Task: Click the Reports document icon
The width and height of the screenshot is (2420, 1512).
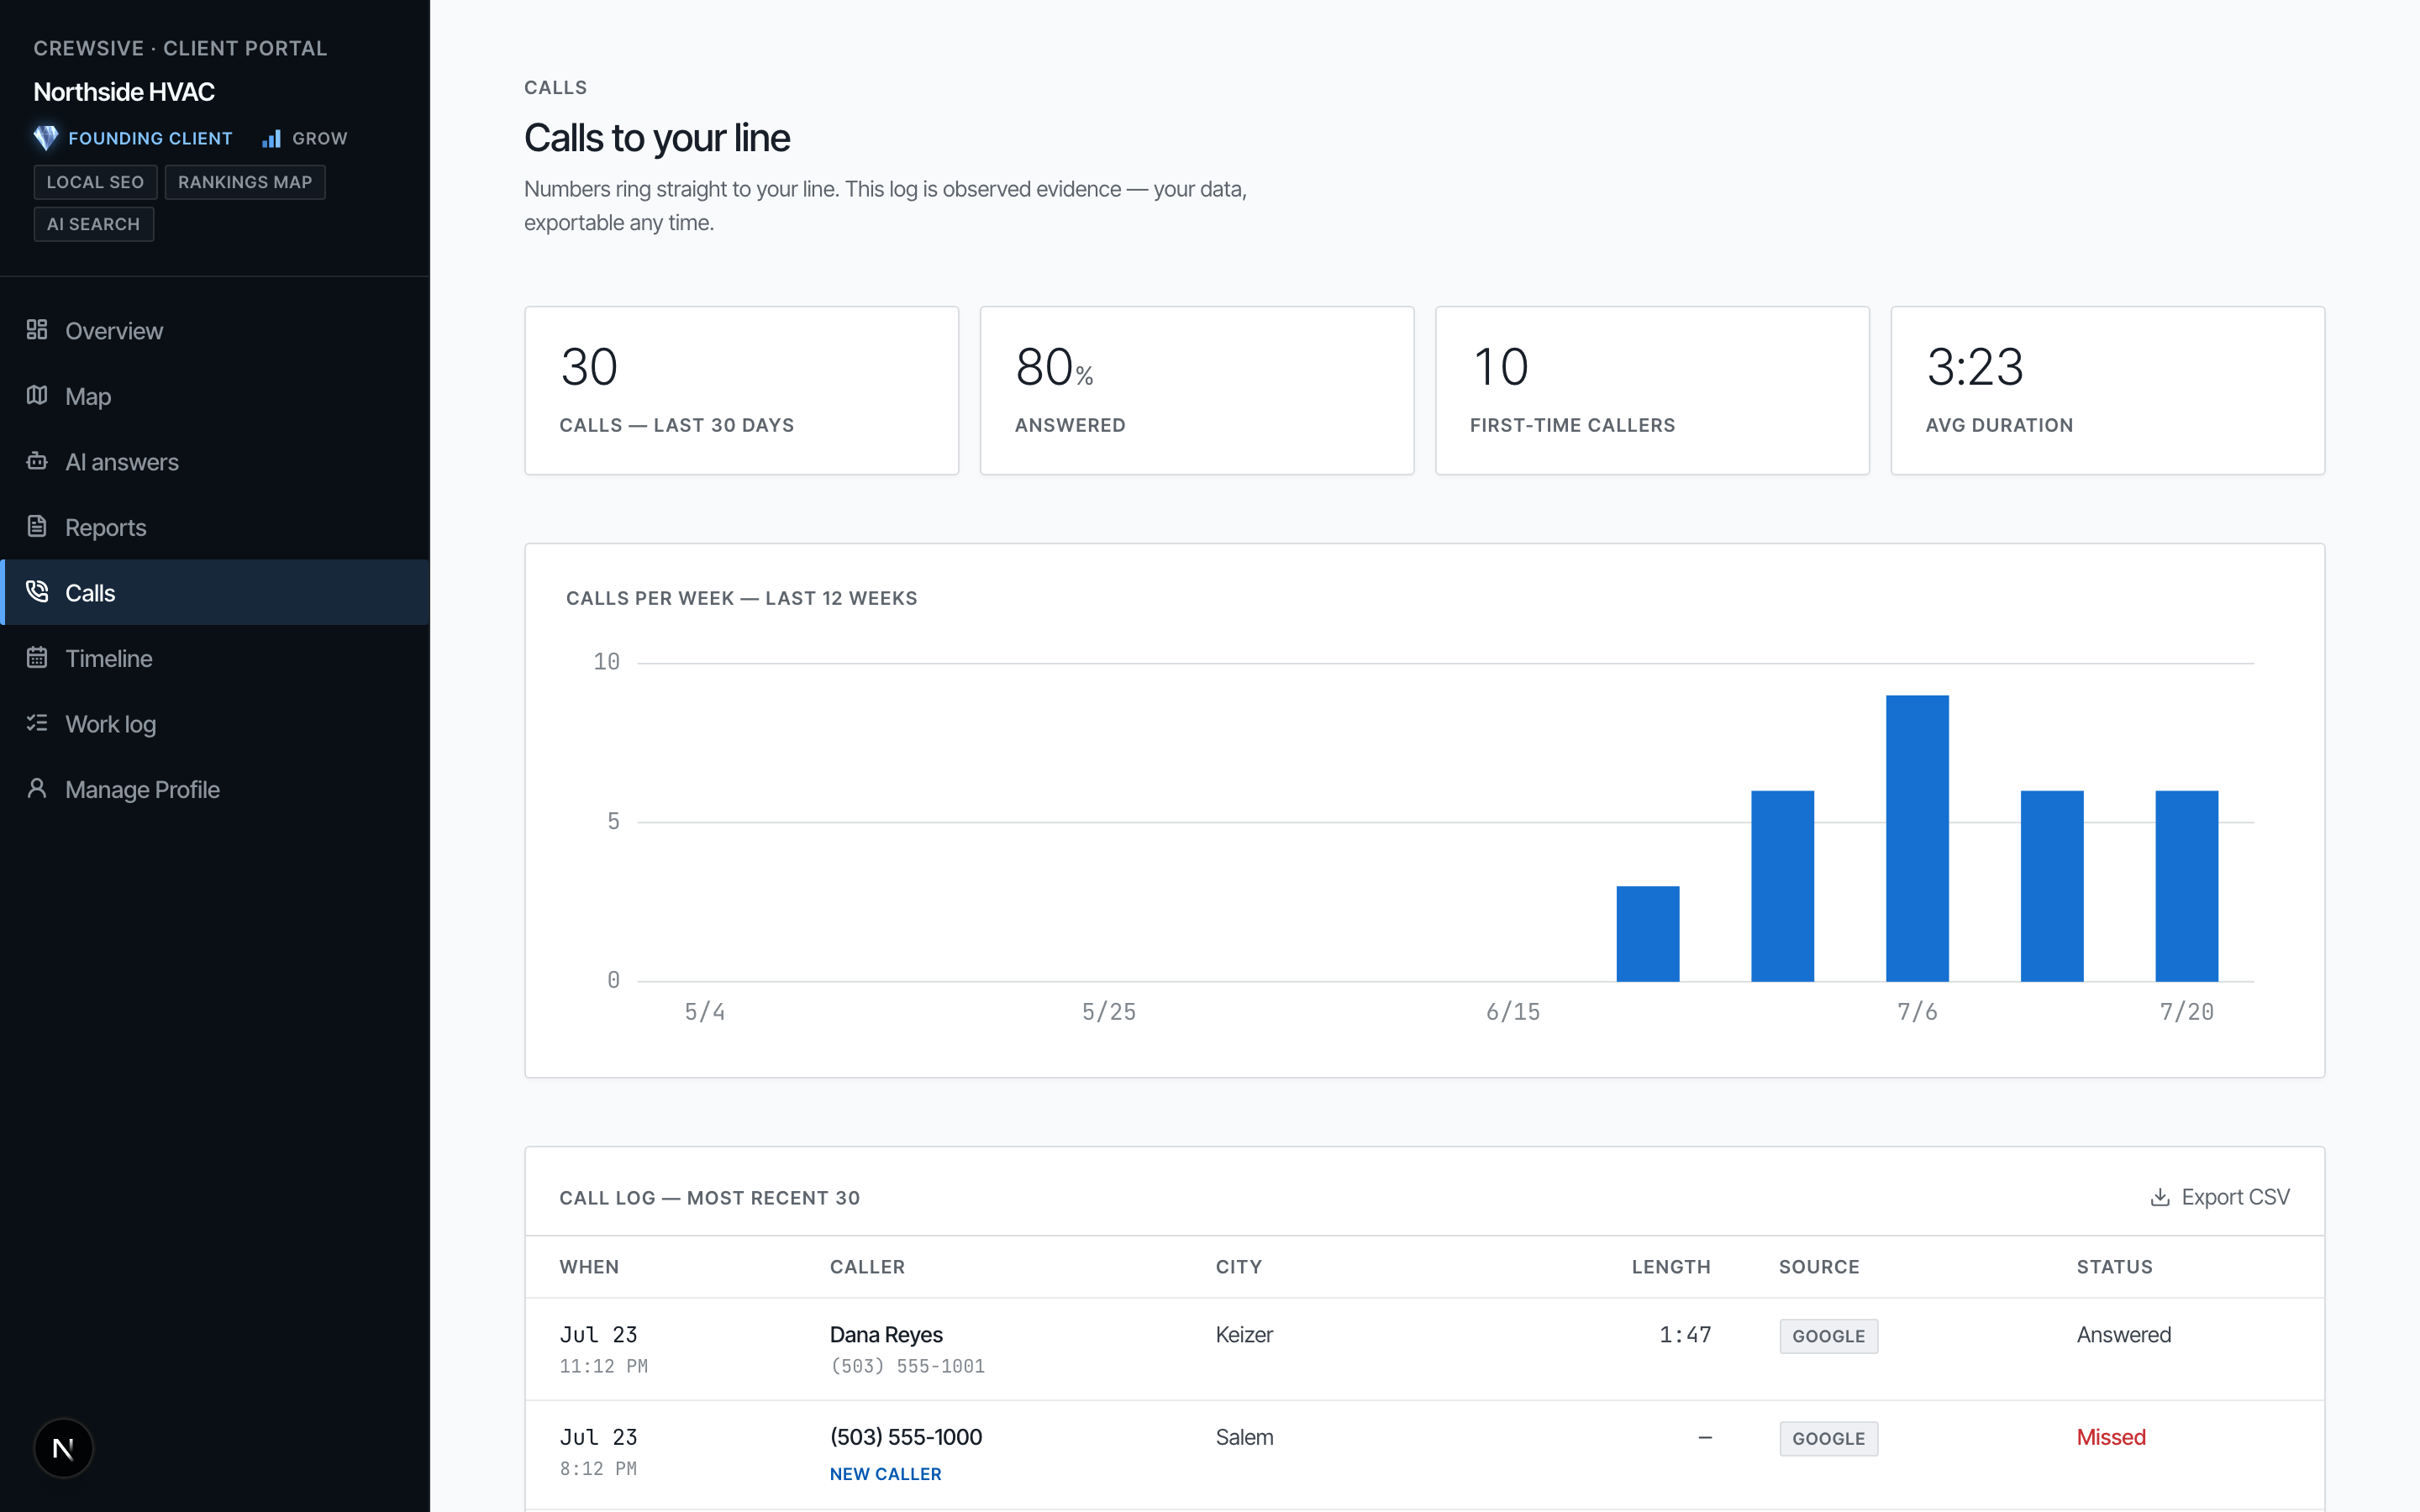Action: tap(37, 526)
